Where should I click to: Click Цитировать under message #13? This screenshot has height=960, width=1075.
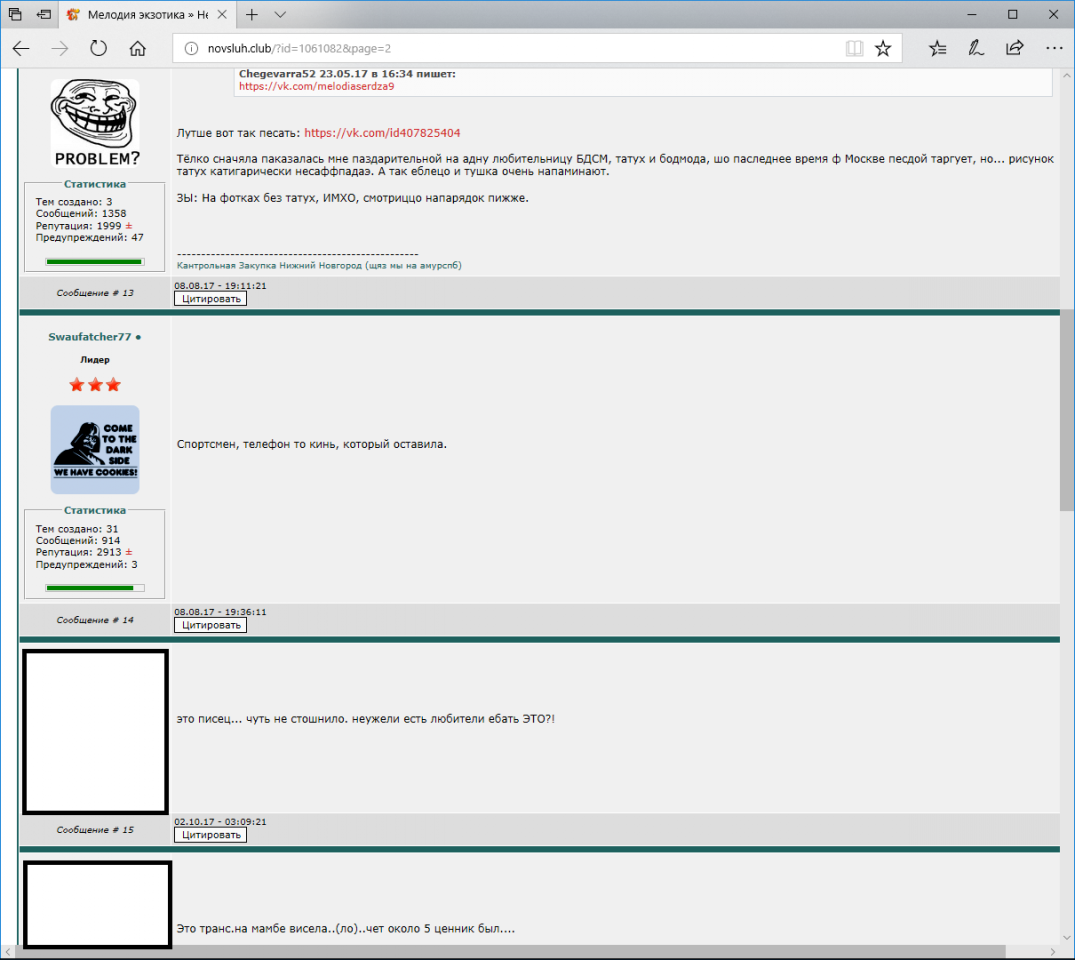[x=210, y=298]
